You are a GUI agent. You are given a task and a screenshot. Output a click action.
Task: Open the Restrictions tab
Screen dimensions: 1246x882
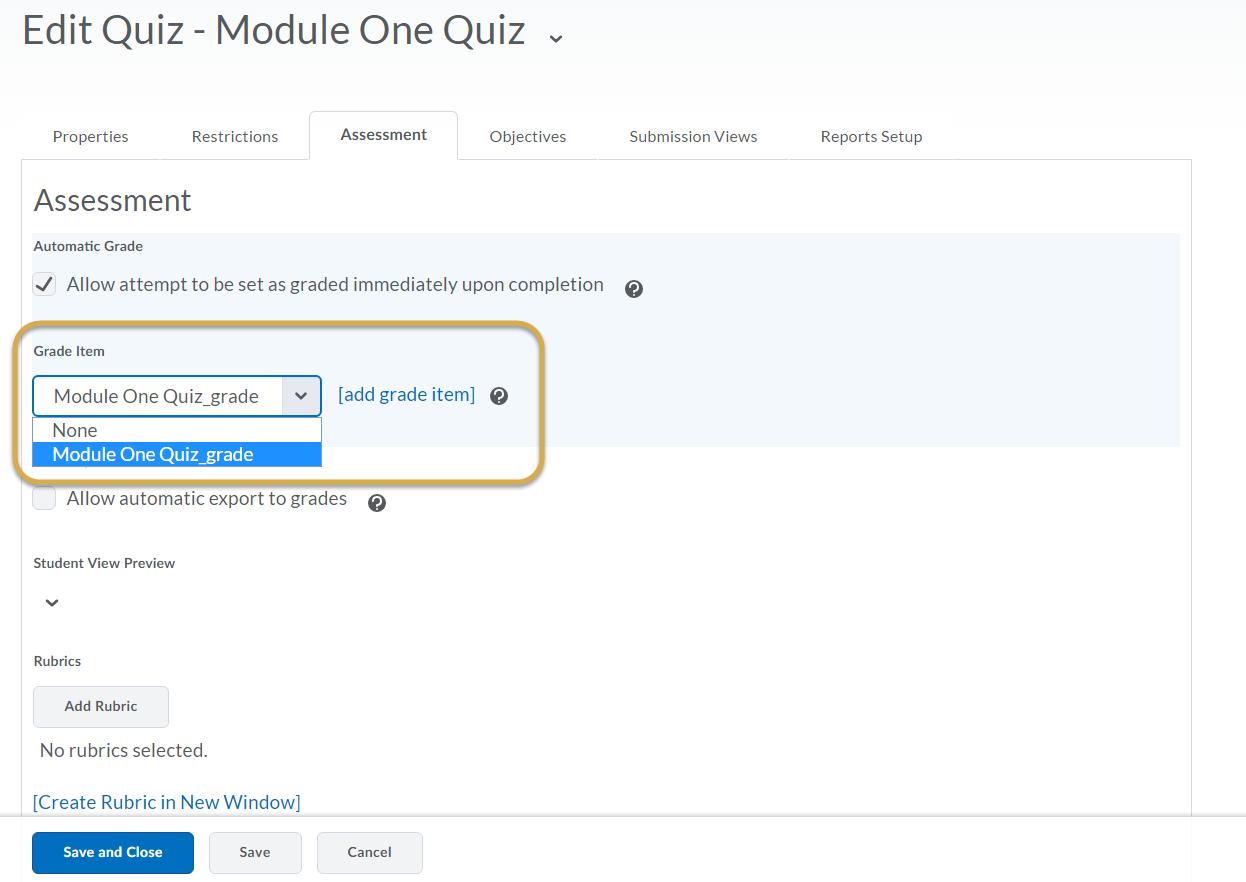click(235, 137)
